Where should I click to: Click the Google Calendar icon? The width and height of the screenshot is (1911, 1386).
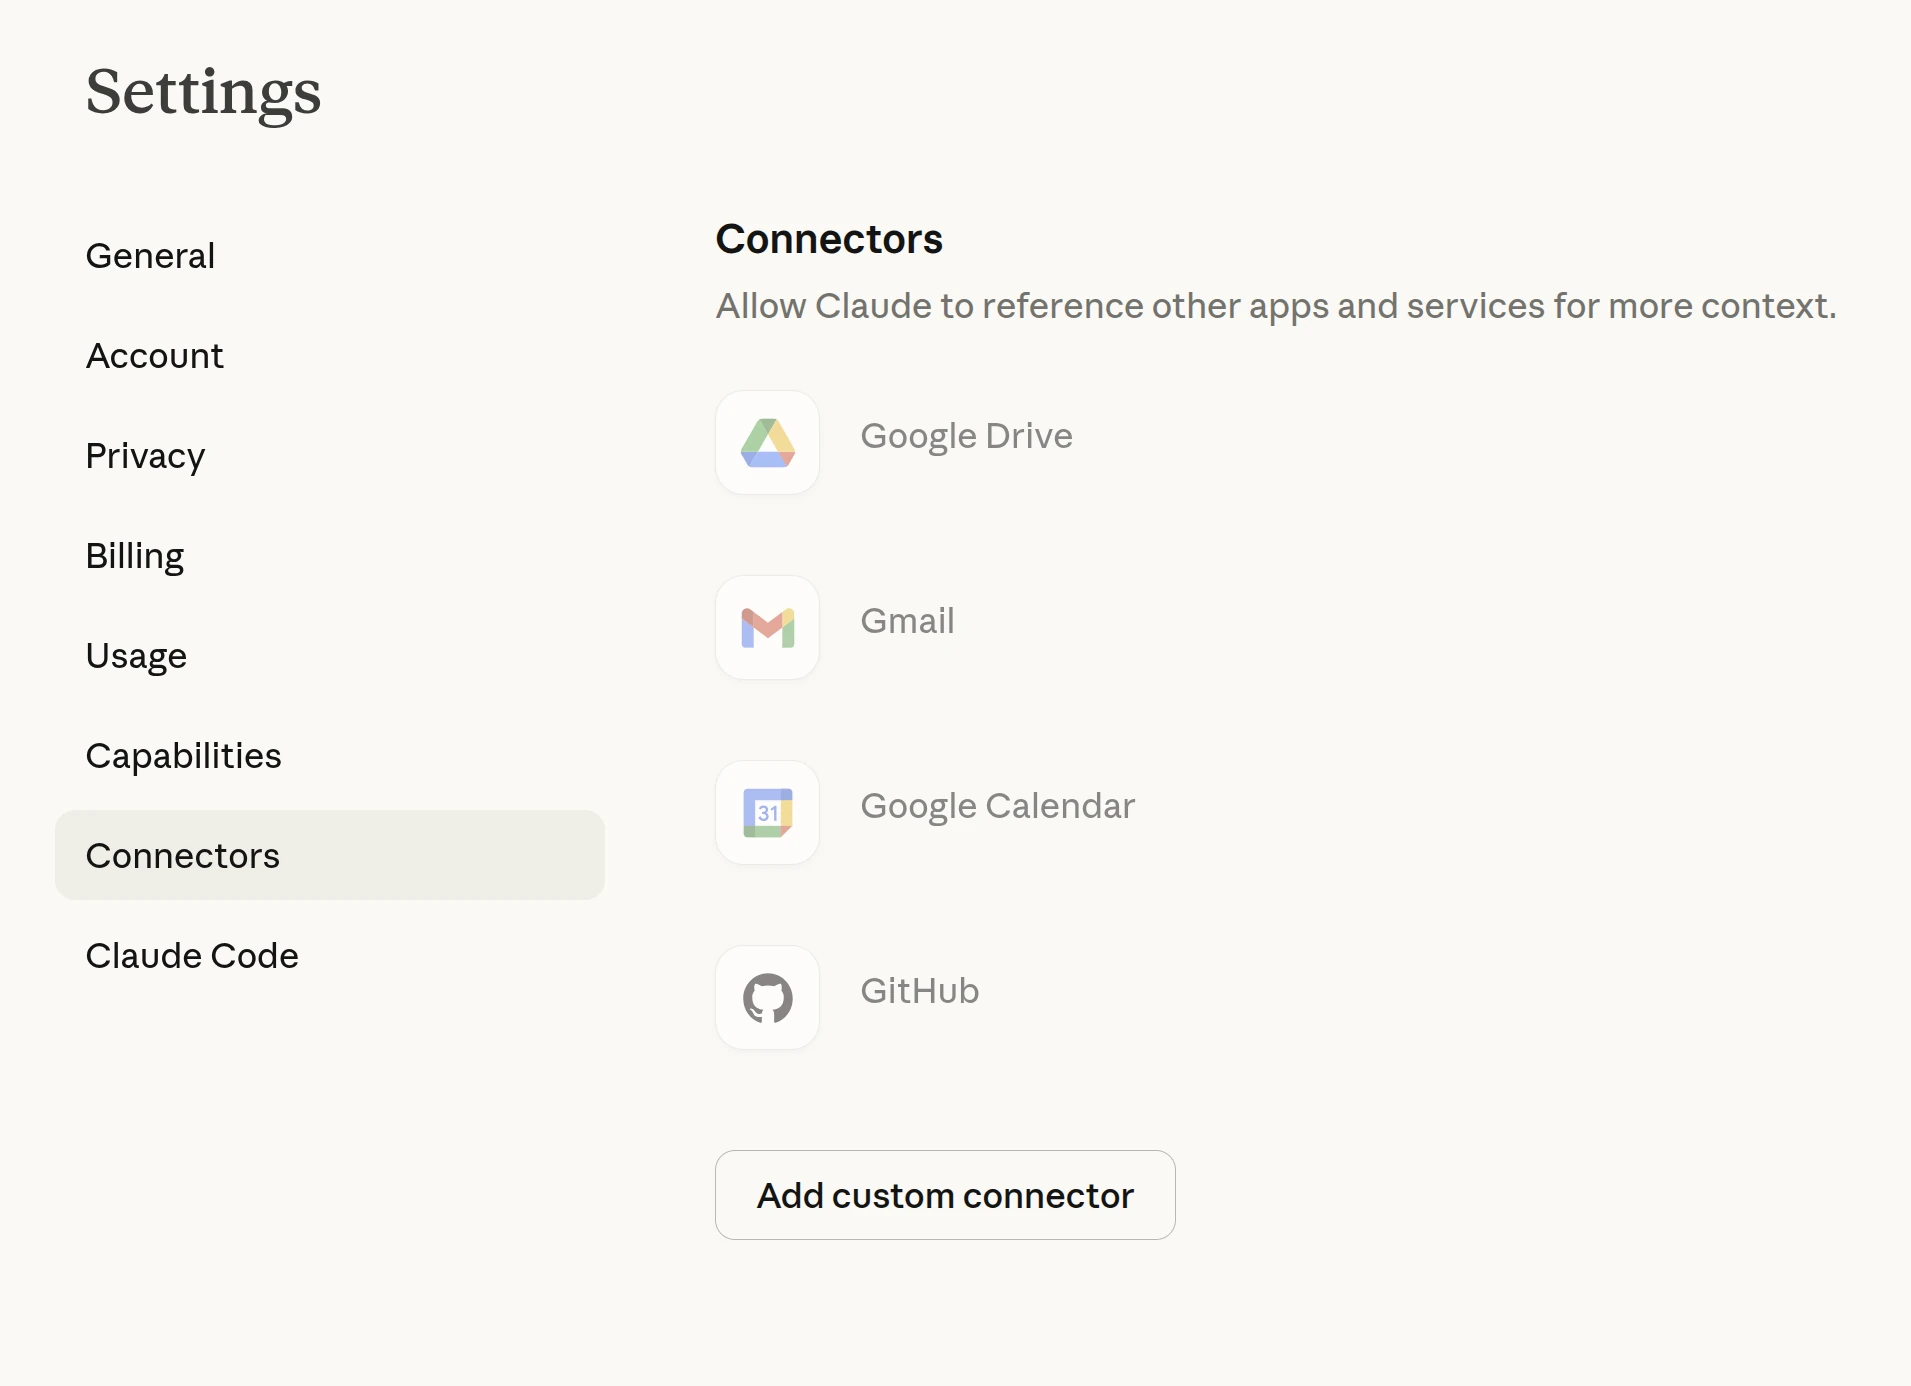(x=767, y=812)
